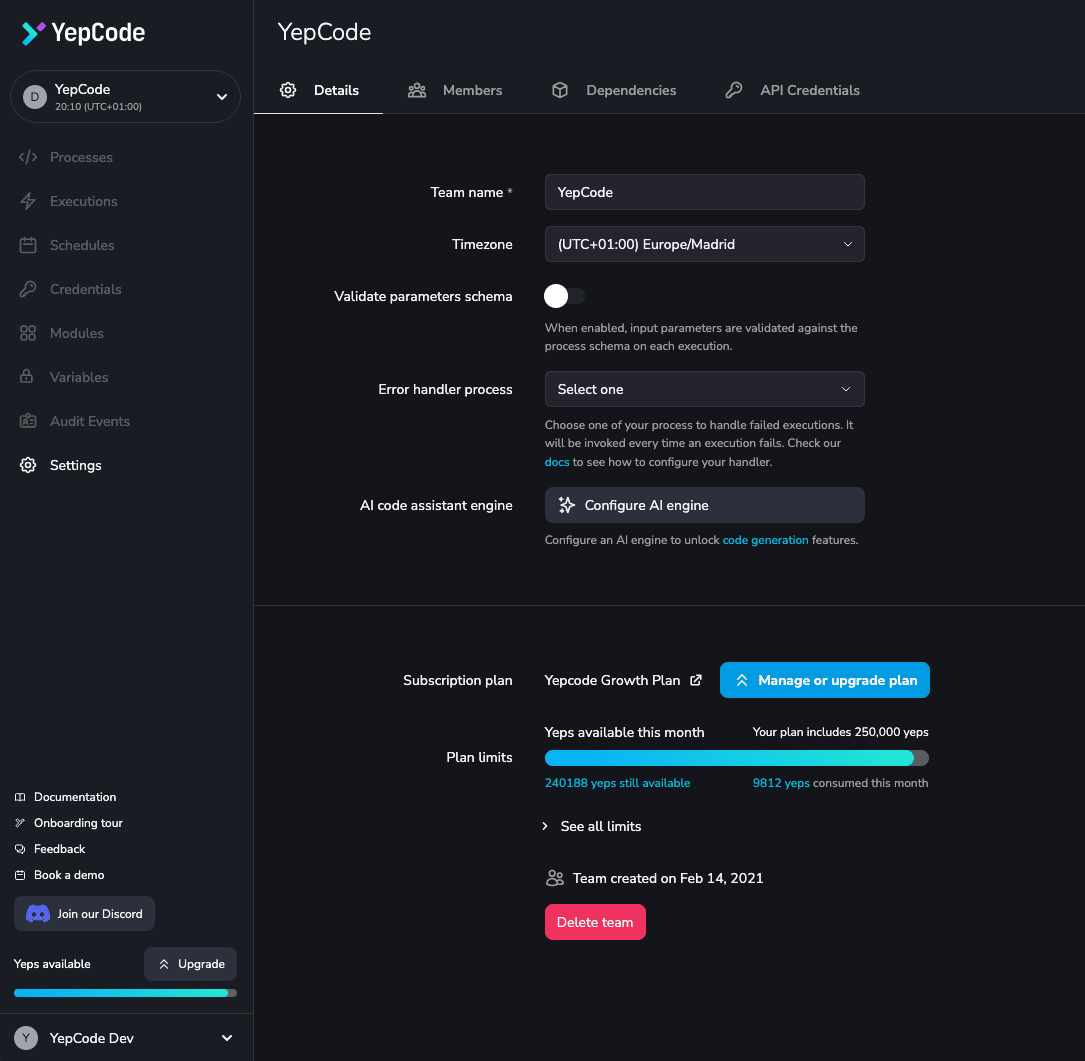Toggle Validate parameters schema switch
This screenshot has height=1061, width=1085.
tap(564, 296)
